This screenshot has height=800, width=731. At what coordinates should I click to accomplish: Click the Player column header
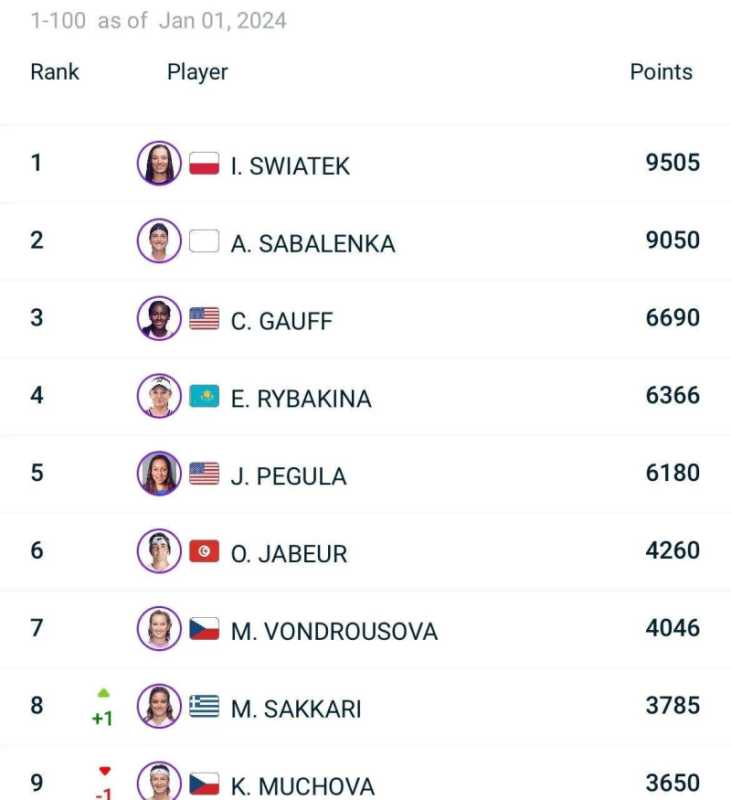pyautogui.click(x=197, y=72)
